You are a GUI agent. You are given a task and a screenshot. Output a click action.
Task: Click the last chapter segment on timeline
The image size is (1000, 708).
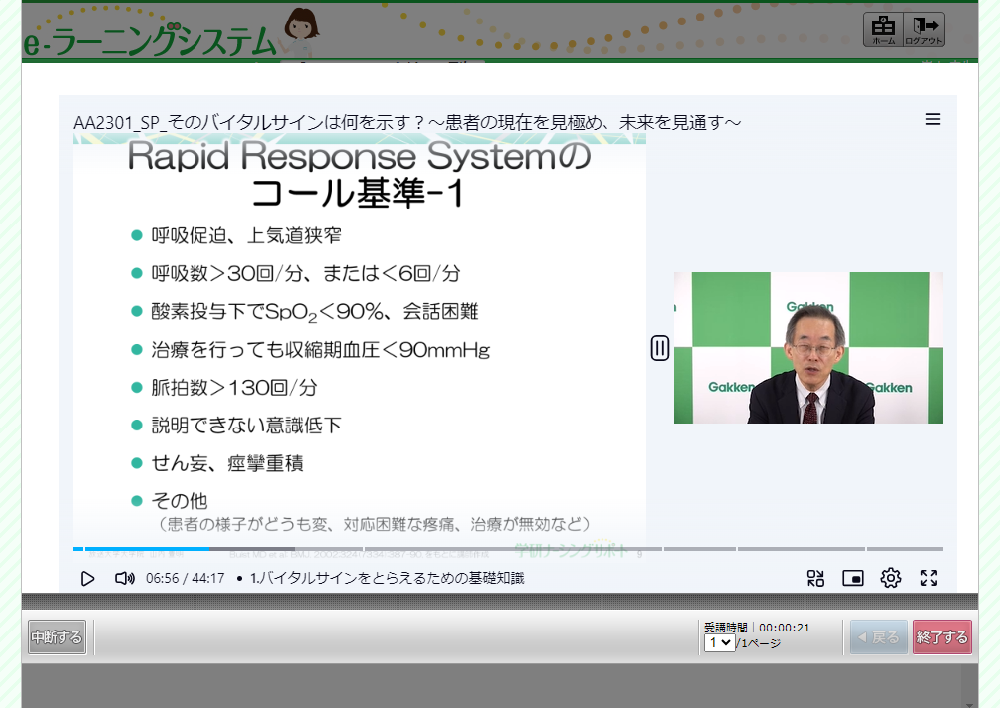(x=904, y=549)
